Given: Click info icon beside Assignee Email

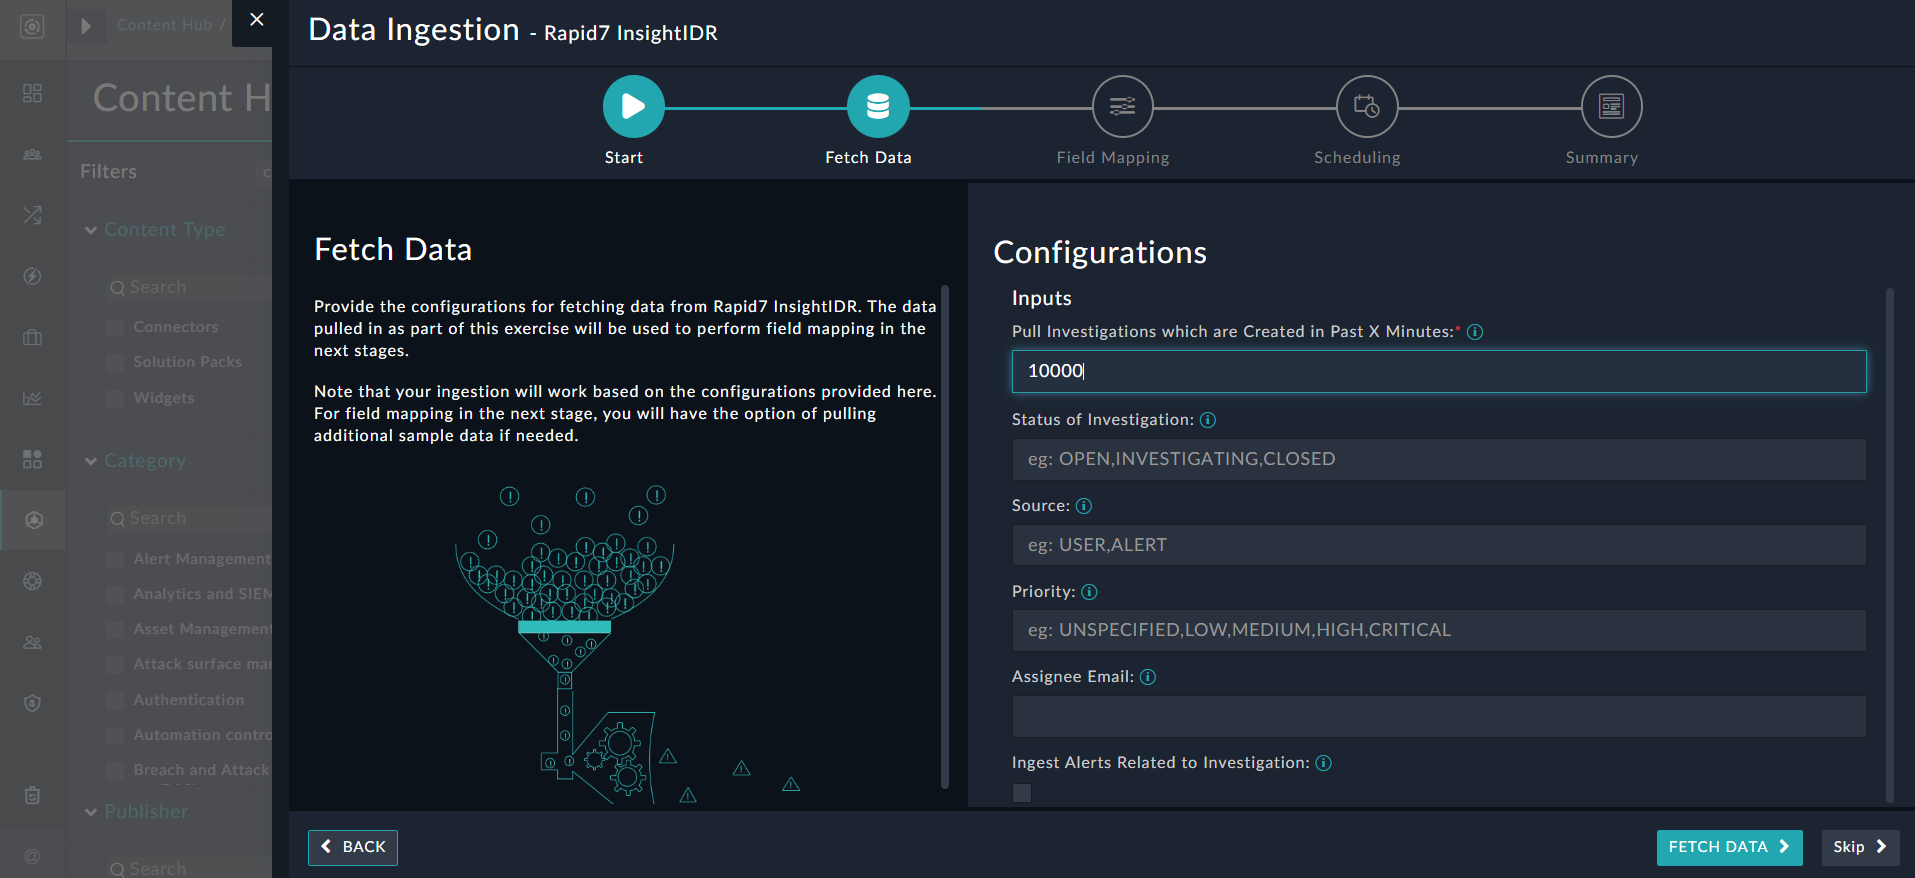Looking at the screenshot, I should pos(1147,677).
